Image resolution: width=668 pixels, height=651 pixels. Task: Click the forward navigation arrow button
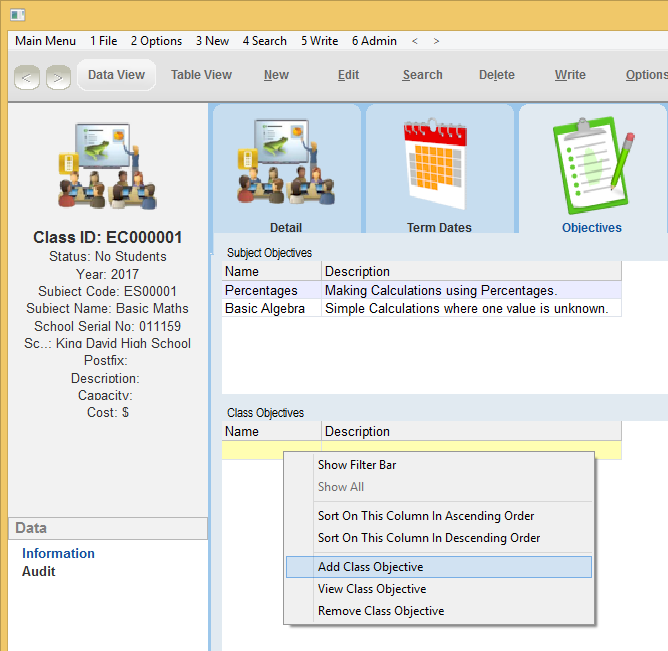tap(58, 76)
